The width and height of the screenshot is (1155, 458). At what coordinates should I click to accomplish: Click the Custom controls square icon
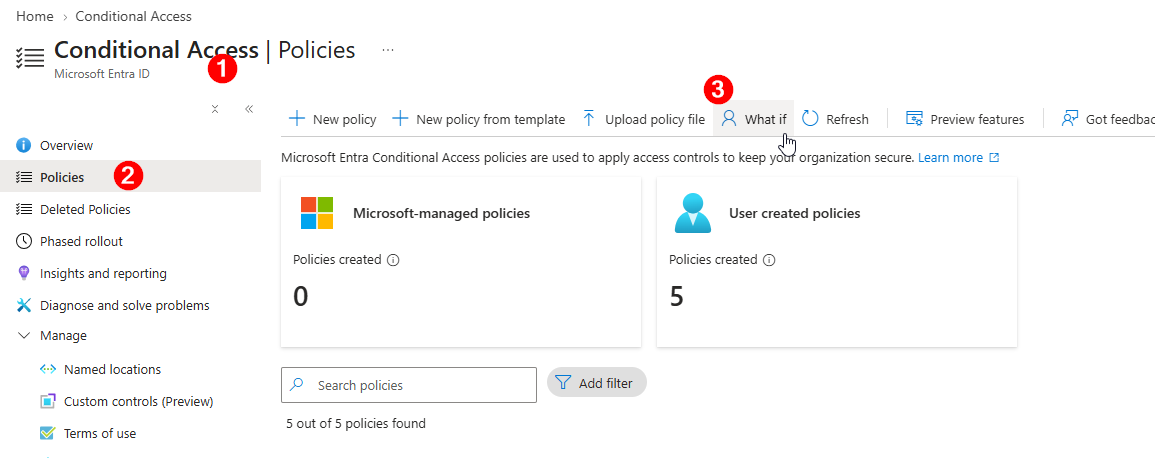pyautogui.click(x=48, y=401)
